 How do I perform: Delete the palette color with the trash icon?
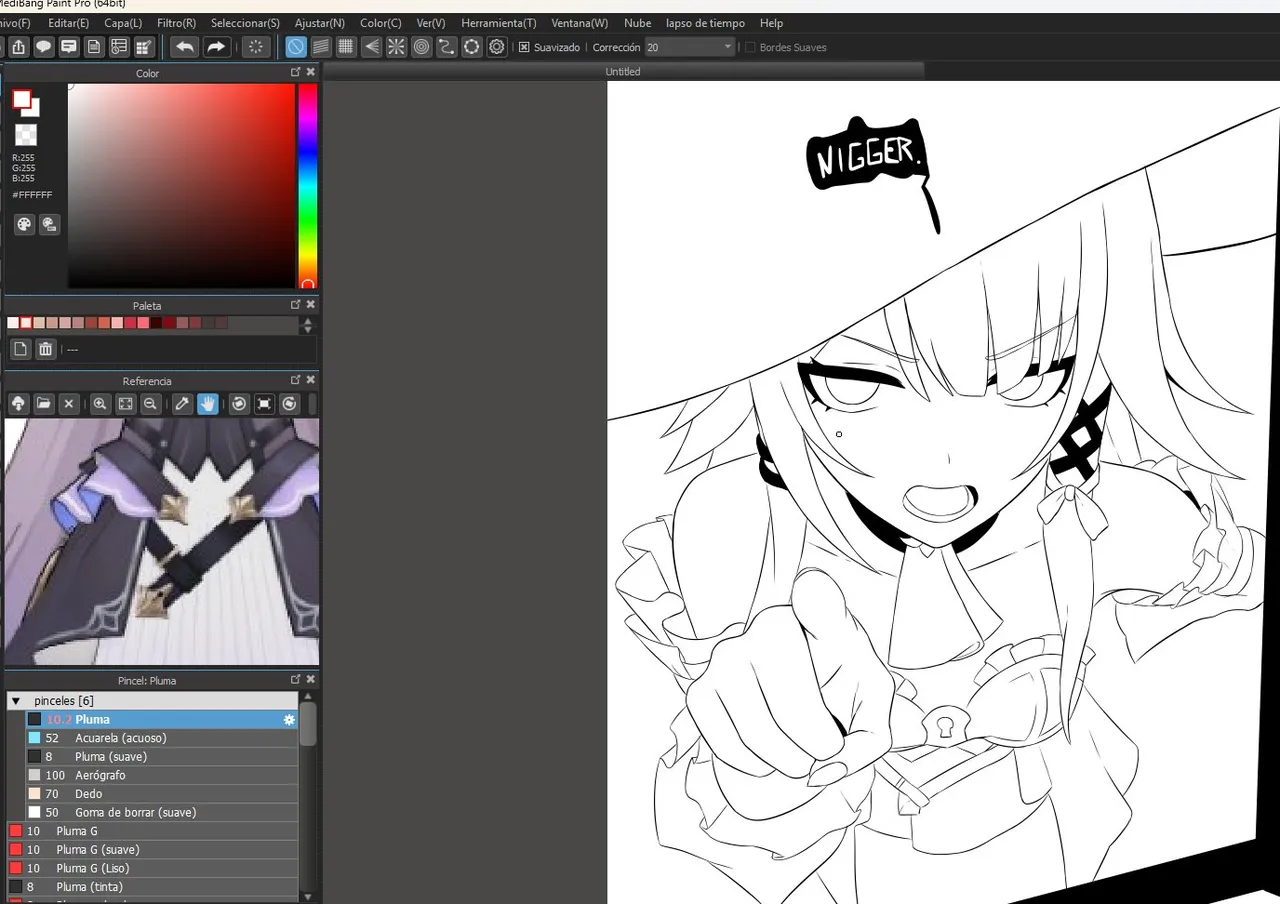tap(45, 349)
